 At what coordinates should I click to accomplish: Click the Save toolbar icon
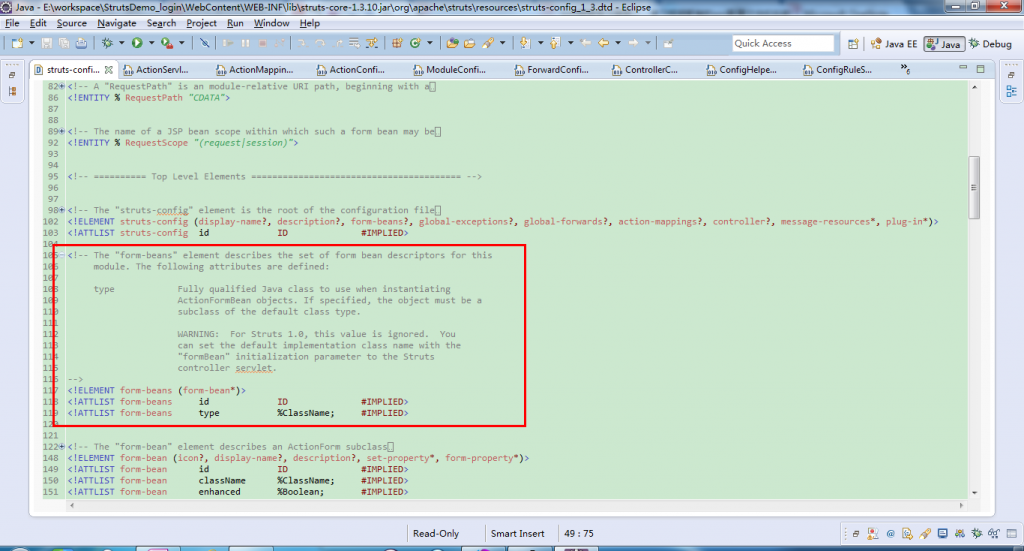pyautogui.click(x=46, y=43)
